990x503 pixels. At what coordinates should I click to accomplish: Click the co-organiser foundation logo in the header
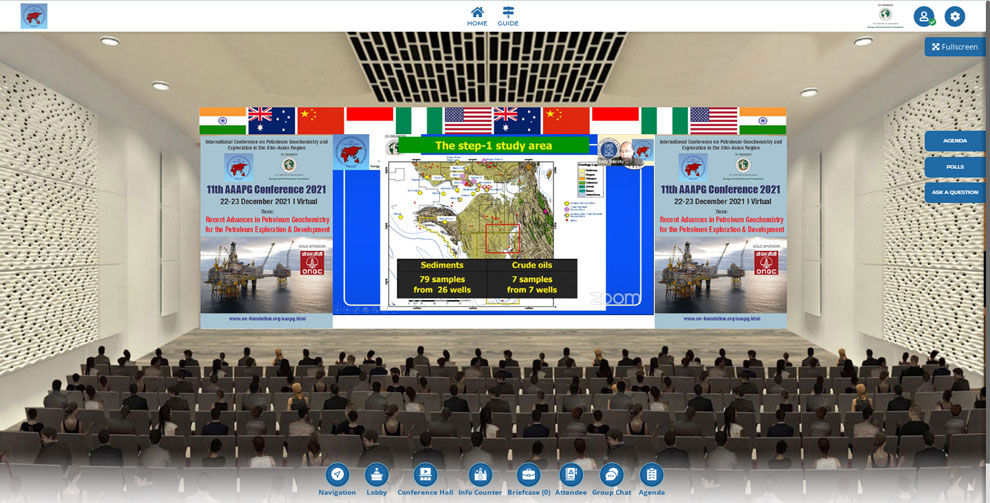coord(886,16)
